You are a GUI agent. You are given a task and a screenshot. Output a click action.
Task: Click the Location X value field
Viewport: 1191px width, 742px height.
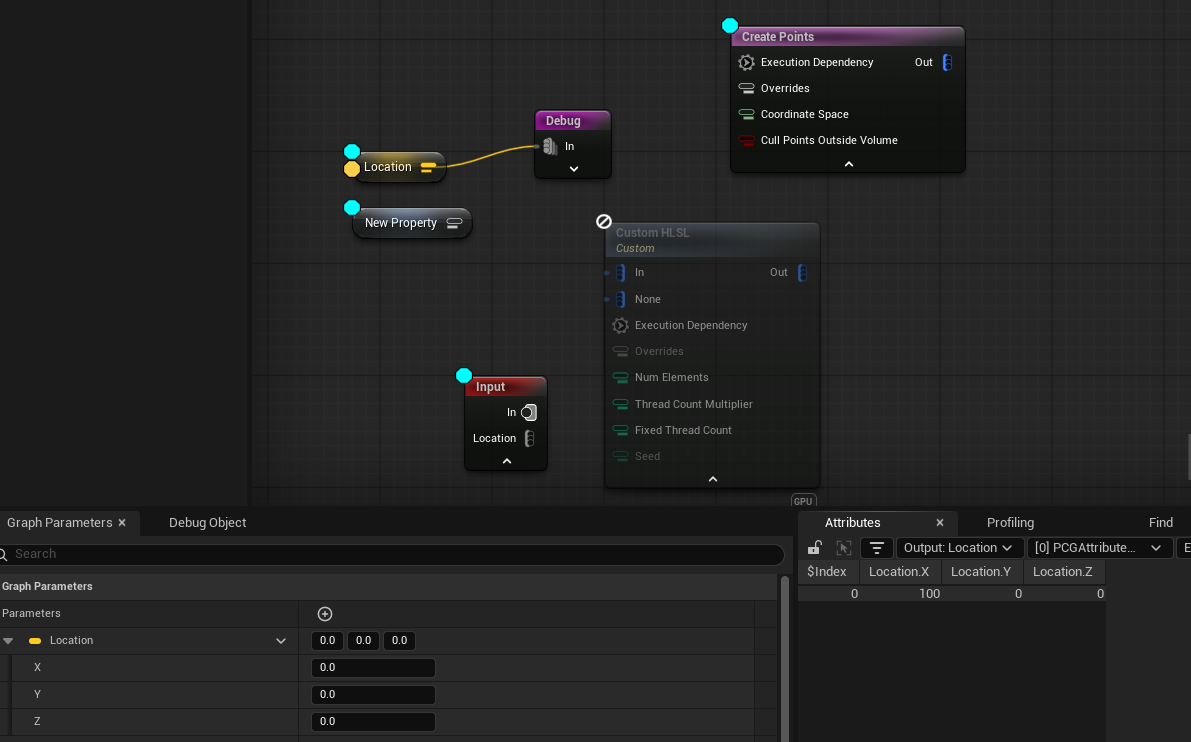point(373,668)
